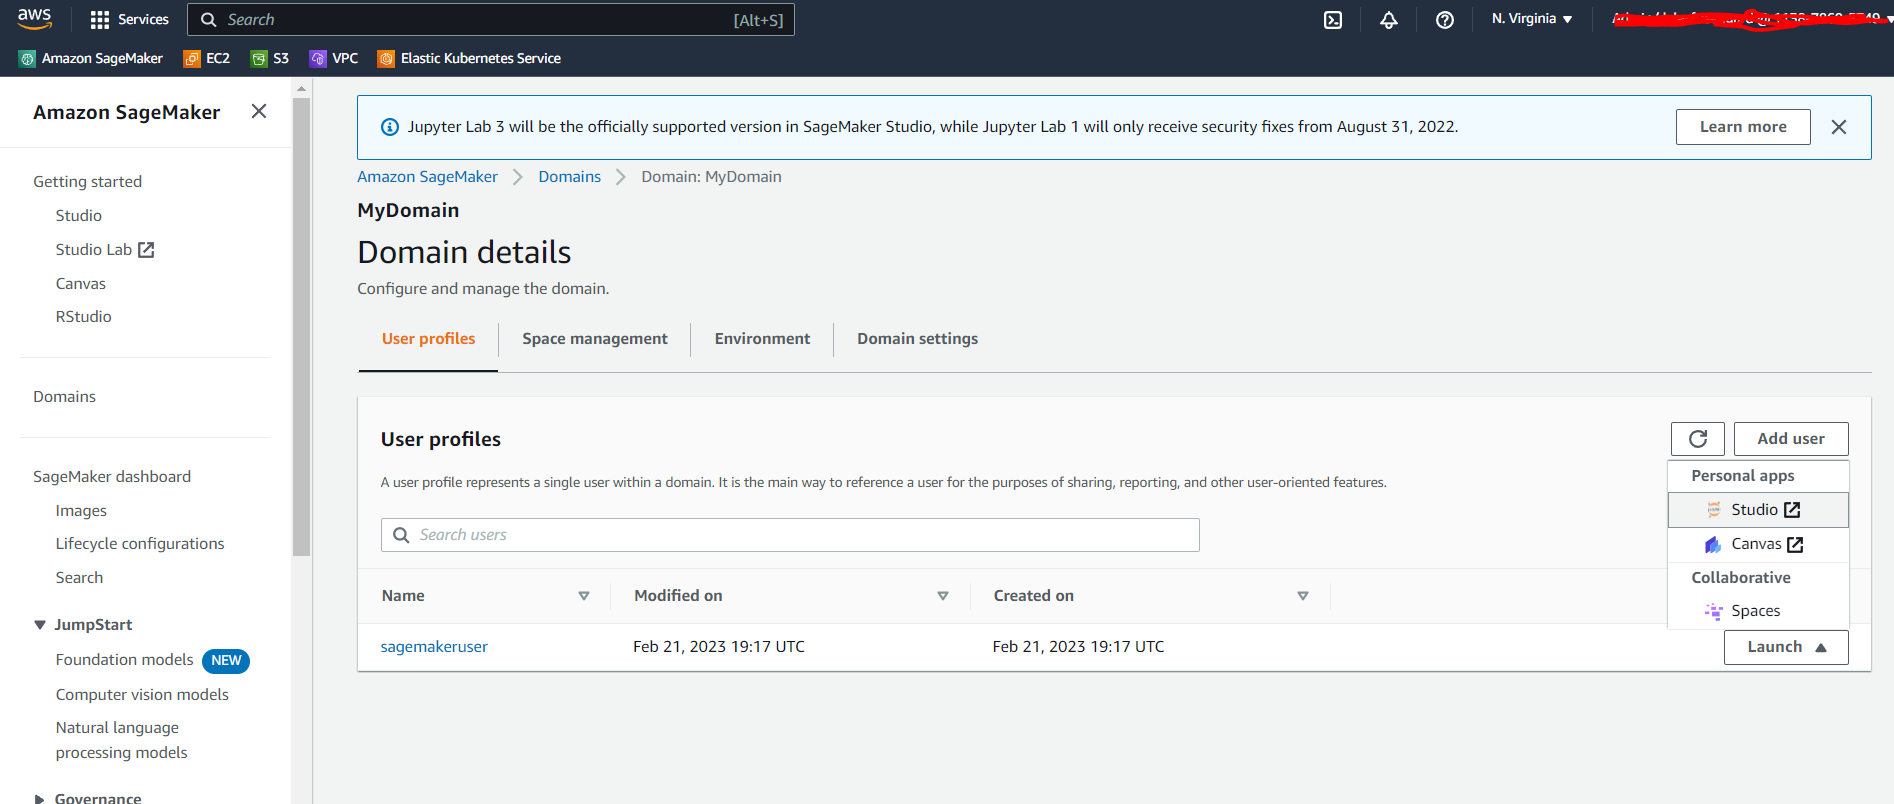This screenshot has width=1894, height=804.
Task: Refresh the user profiles list
Action: (x=1697, y=439)
